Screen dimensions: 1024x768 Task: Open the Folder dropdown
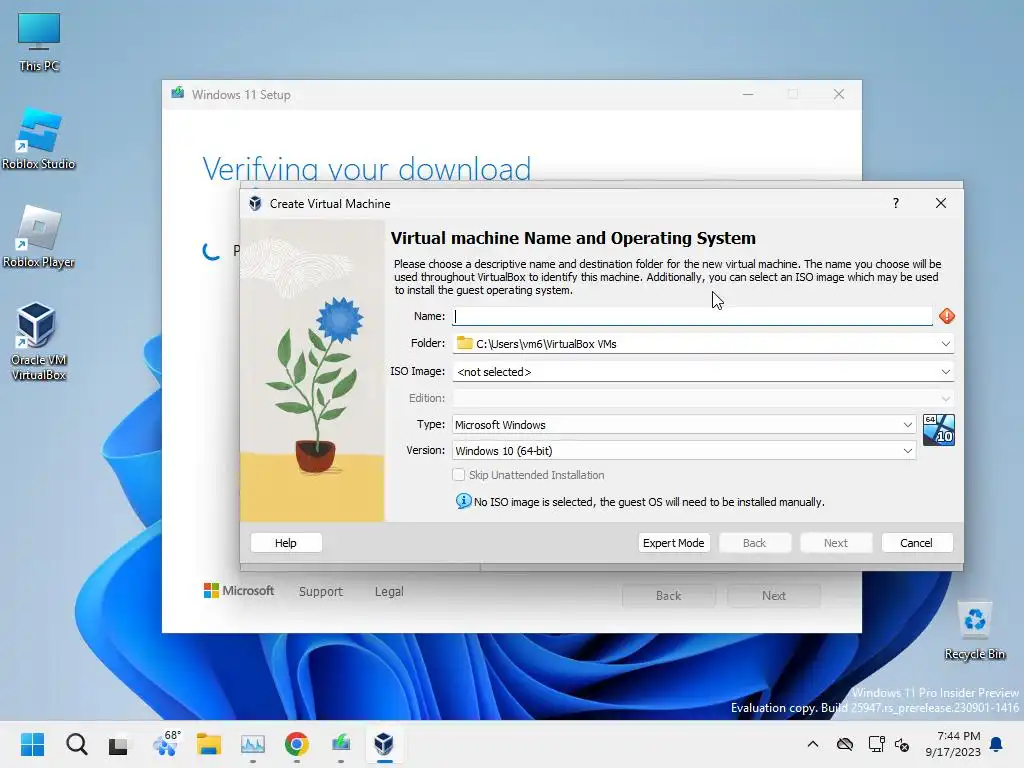[x=945, y=344]
